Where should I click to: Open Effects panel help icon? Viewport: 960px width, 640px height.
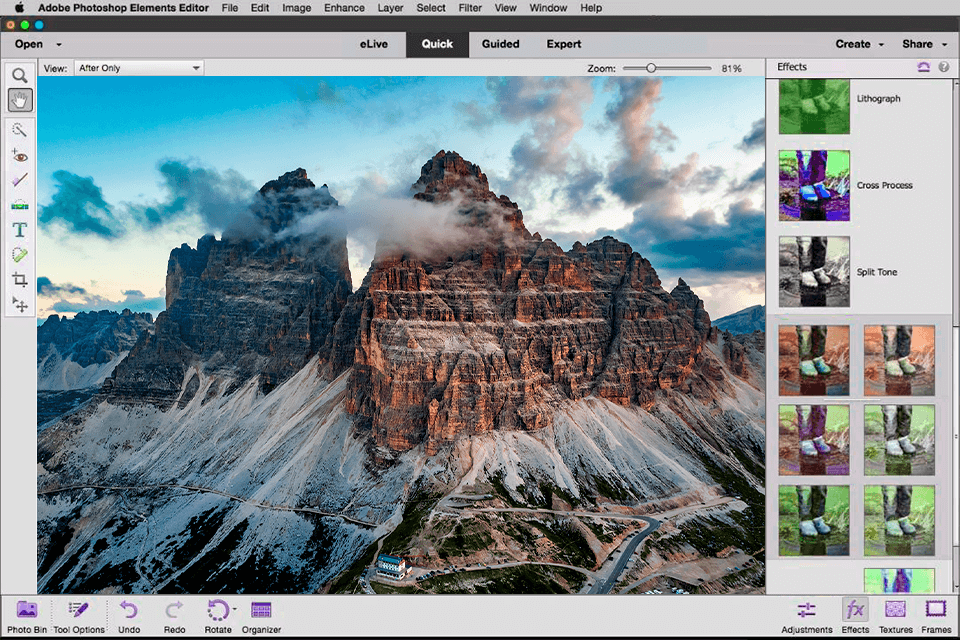(944, 67)
